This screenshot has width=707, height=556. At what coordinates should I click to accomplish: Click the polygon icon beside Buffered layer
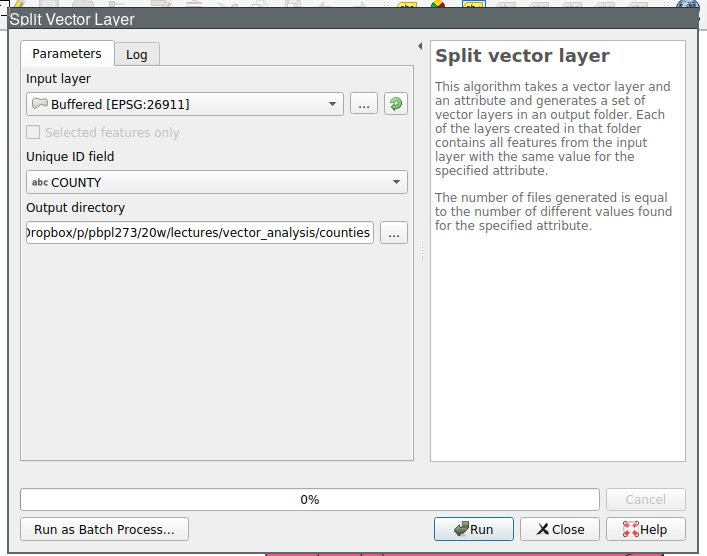click(39, 104)
